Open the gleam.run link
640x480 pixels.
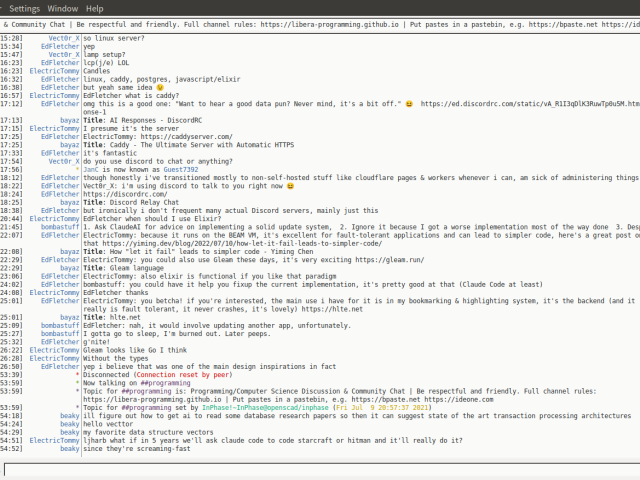[x=389, y=260]
